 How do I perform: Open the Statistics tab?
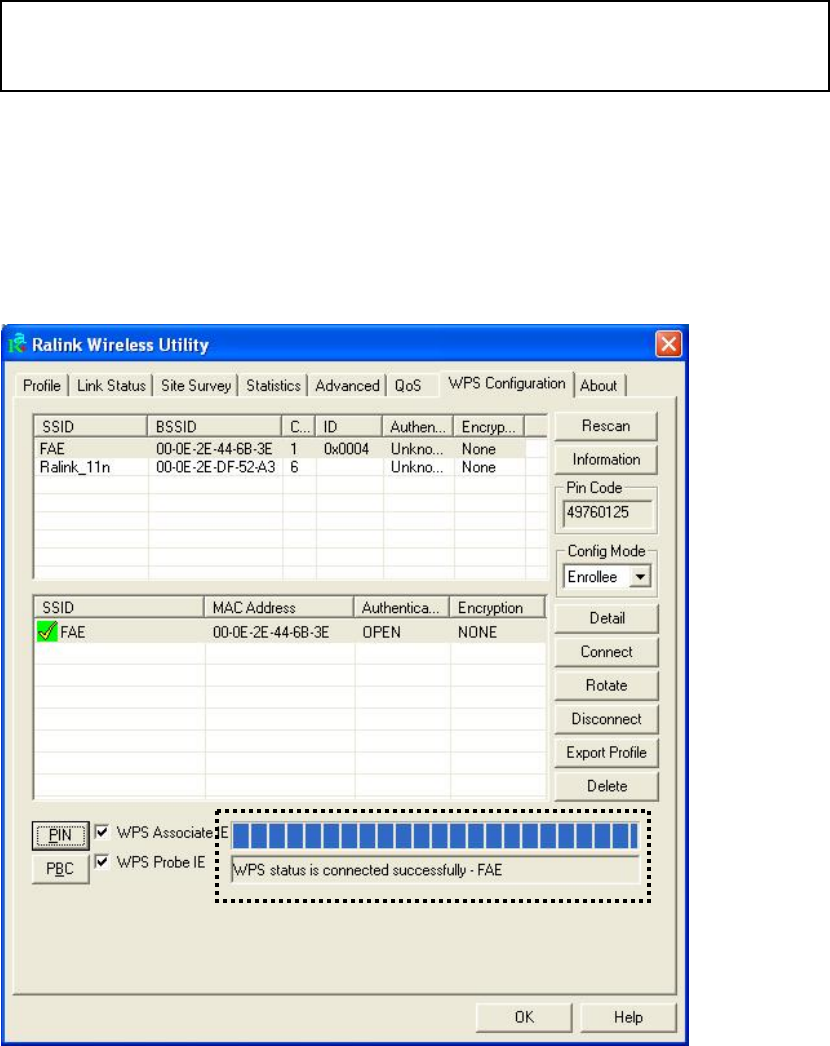[273, 386]
